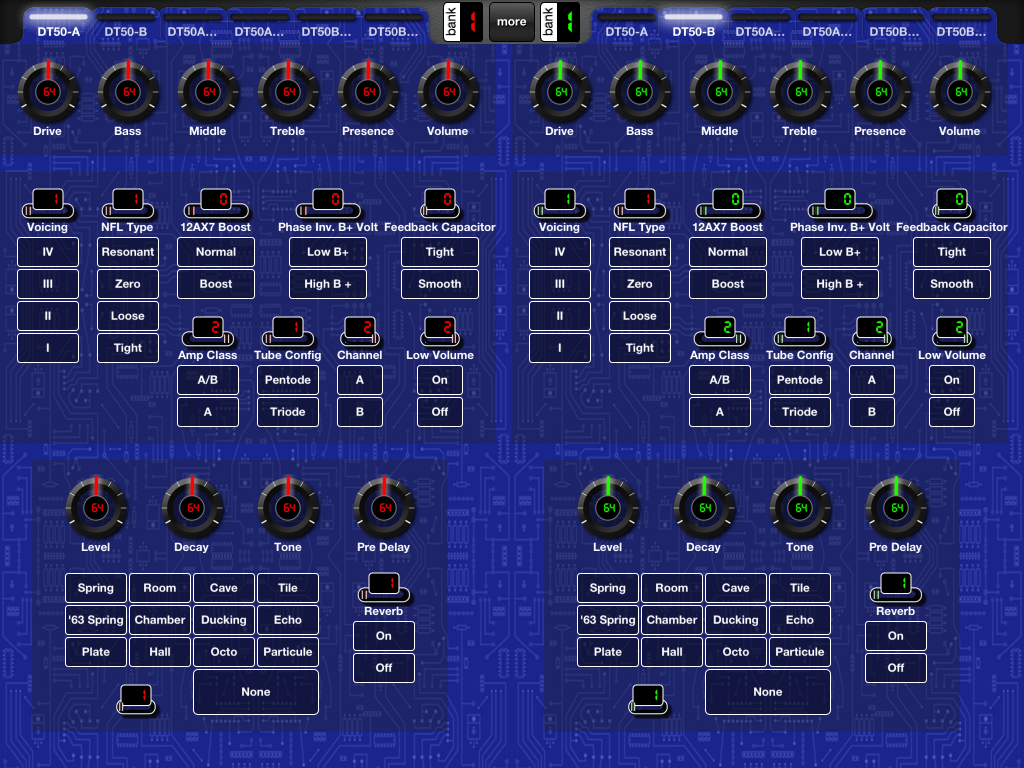Adjust the green reverb Level knob
The image size is (1024, 768).
(609, 508)
